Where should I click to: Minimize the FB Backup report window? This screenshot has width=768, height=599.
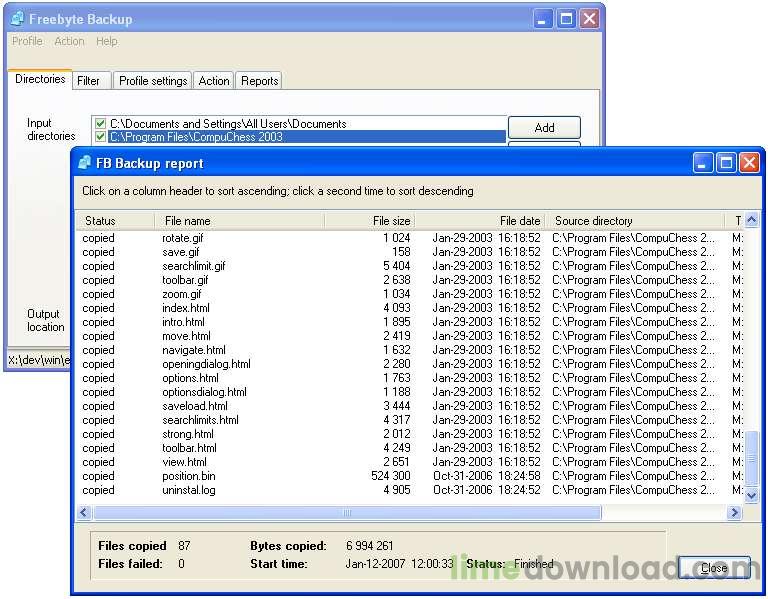(702, 163)
